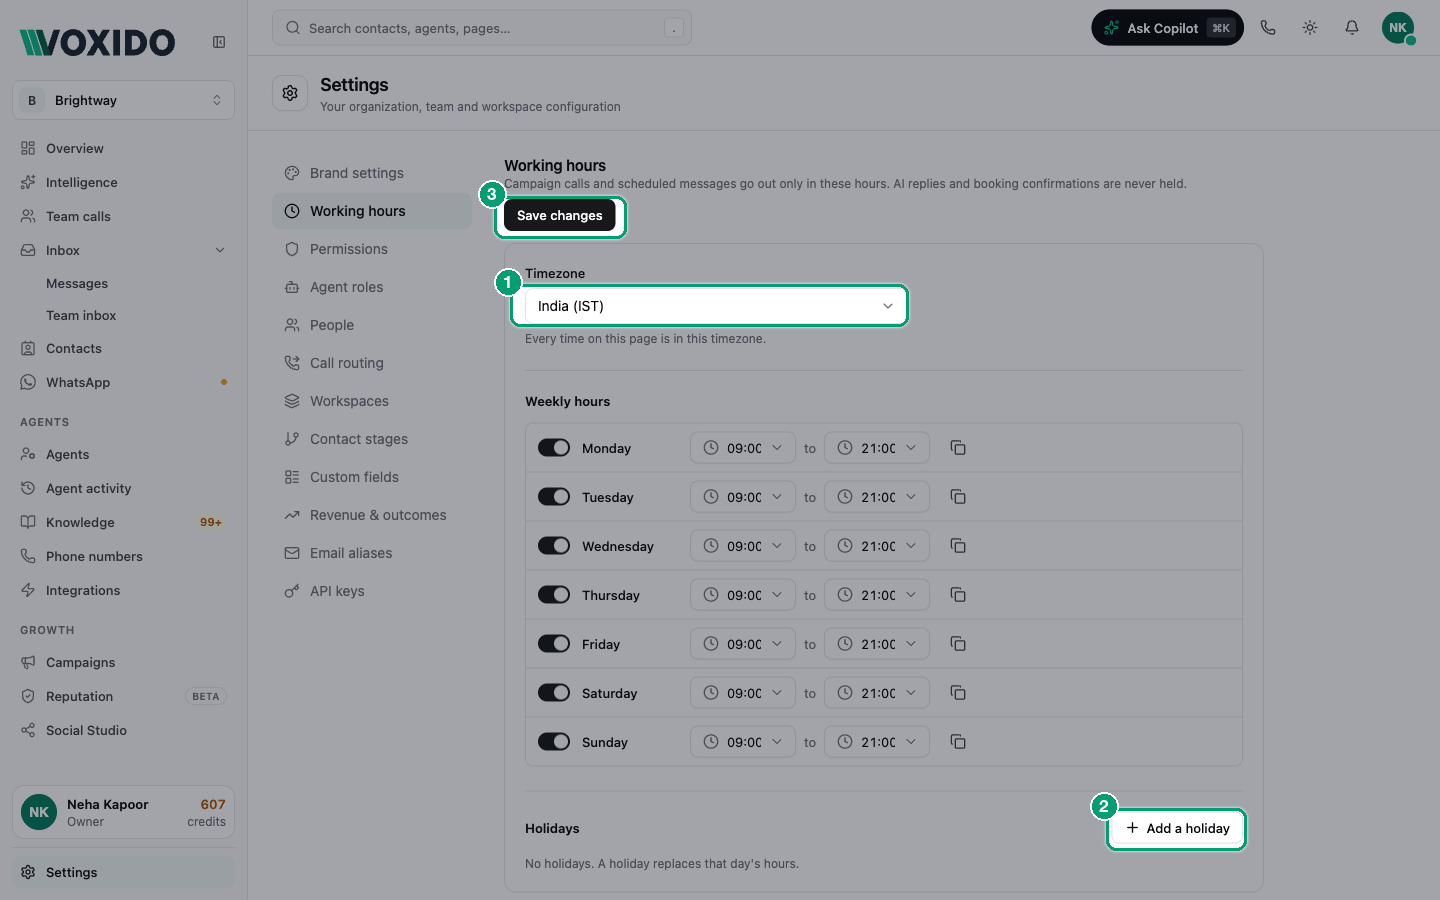Open Ask Copilot
Viewport: 1440px width, 900px height.
point(1167,28)
